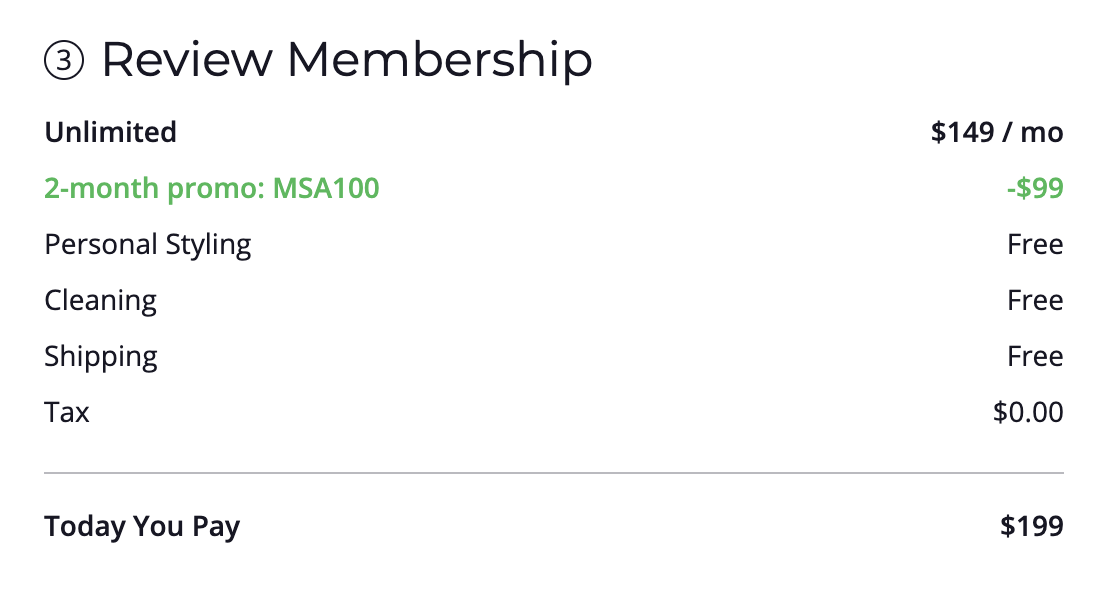Click the Tax label
The width and height of the screenshot is (1104, 598).
67,412
